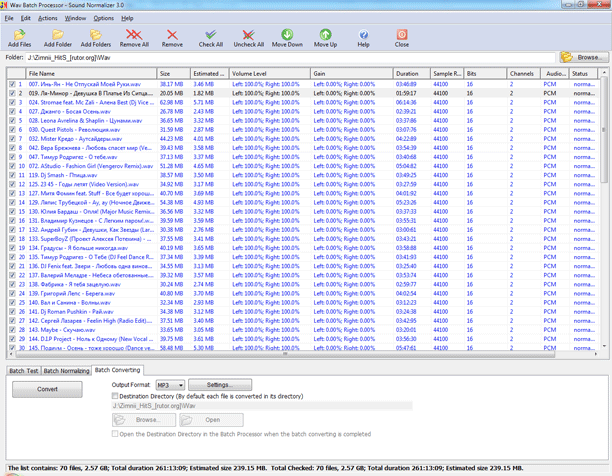Sort by Bits column header
612x476 pixels.
tap(485, 73)
